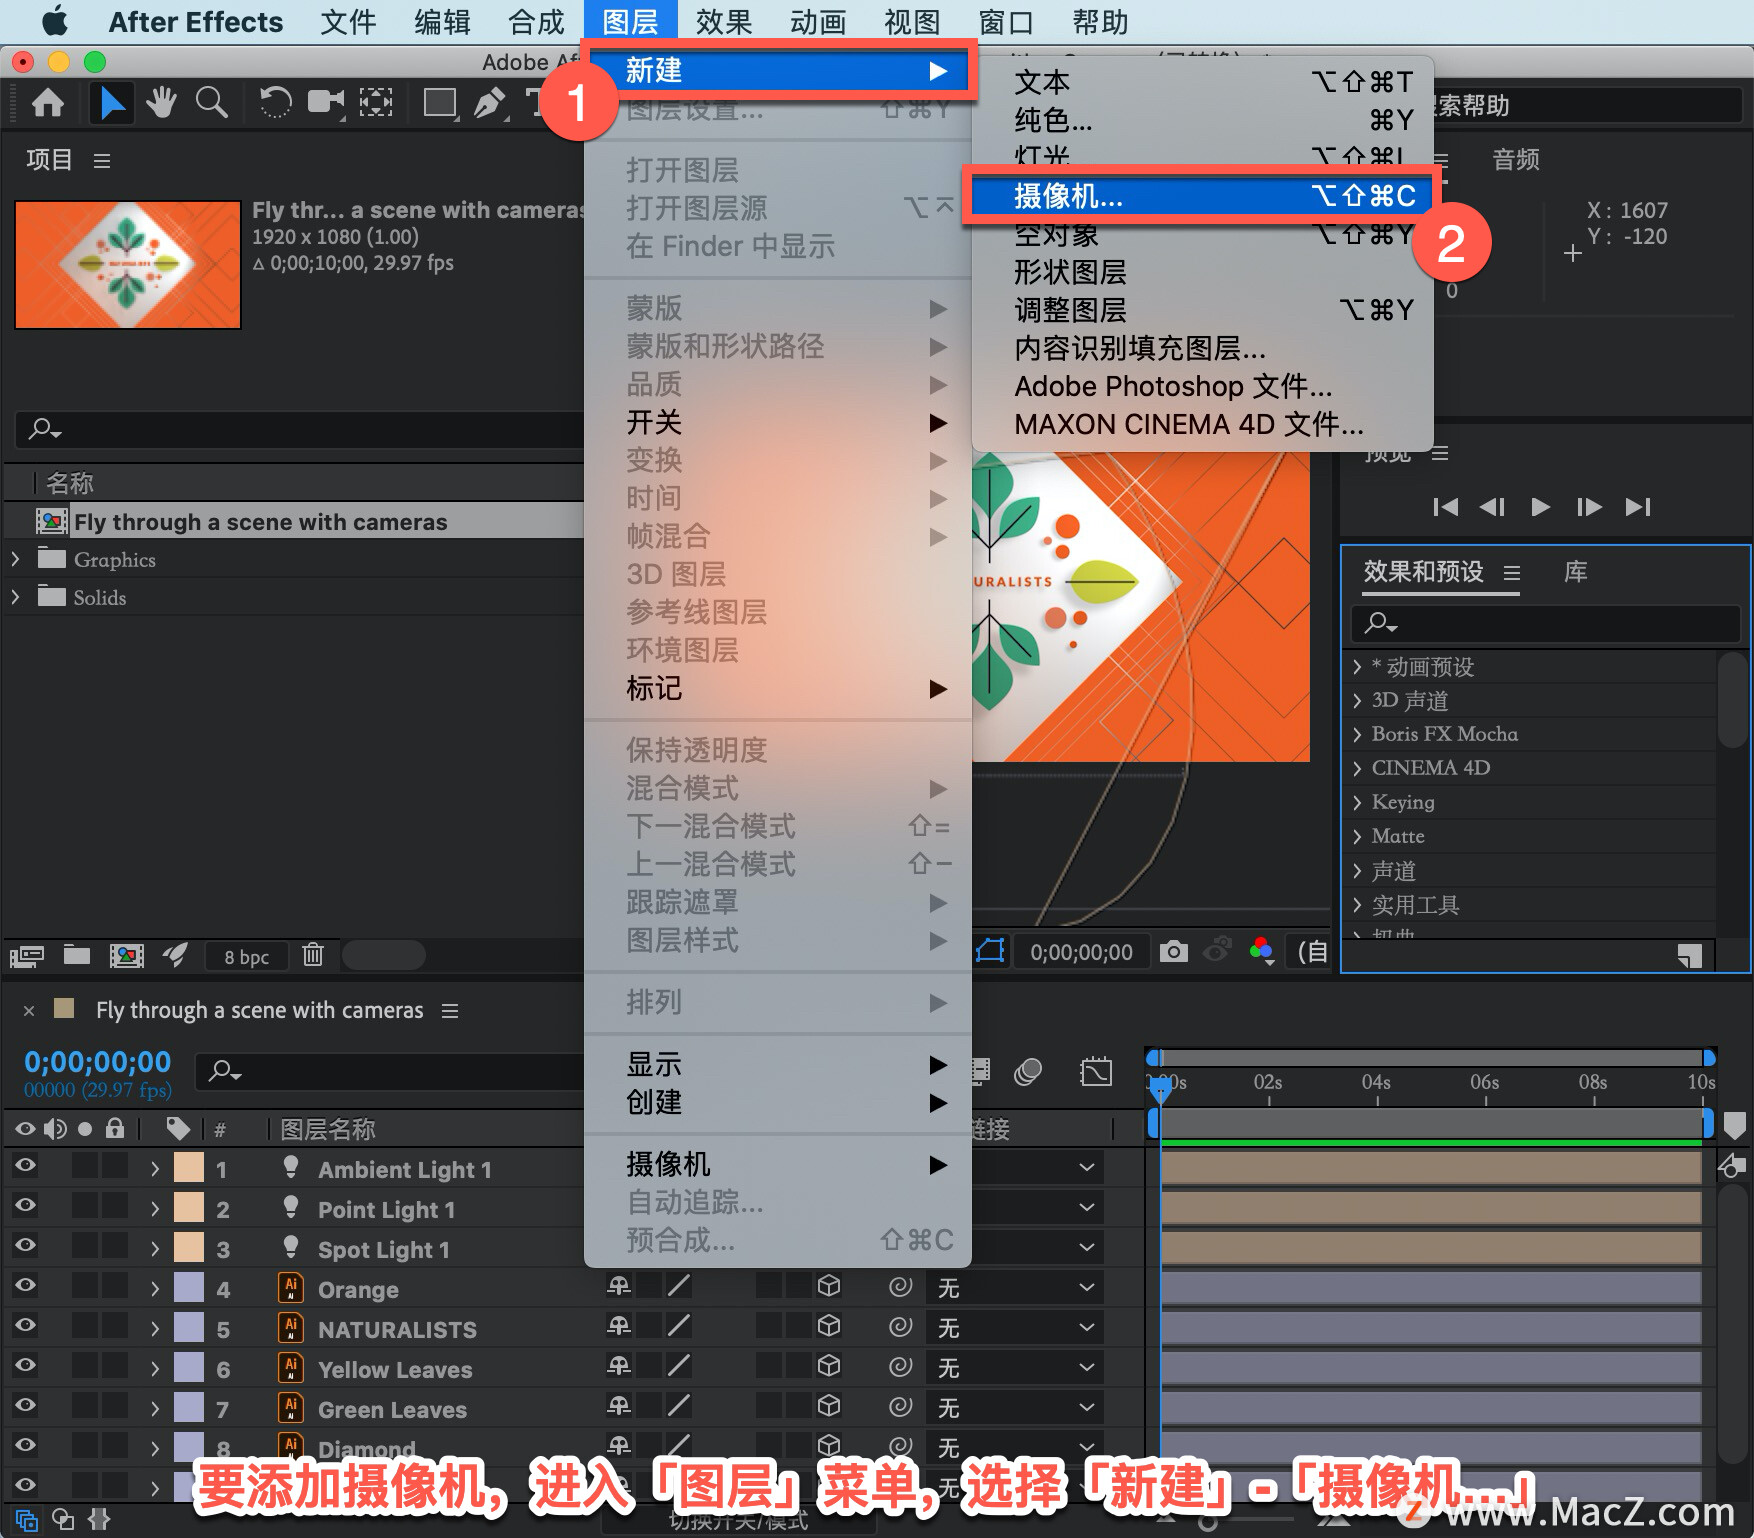1754x1538 pixels.
Task: Select the Selection arrow tool
Action: (x=112, y=103)
